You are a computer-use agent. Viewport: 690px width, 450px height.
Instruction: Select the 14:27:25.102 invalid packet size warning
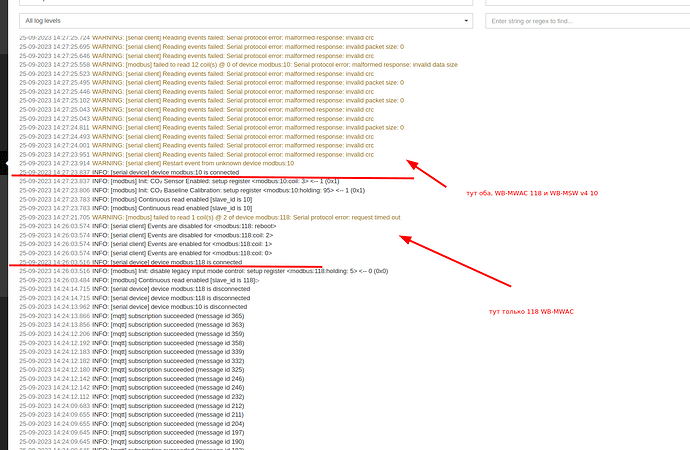pos(212,101)
